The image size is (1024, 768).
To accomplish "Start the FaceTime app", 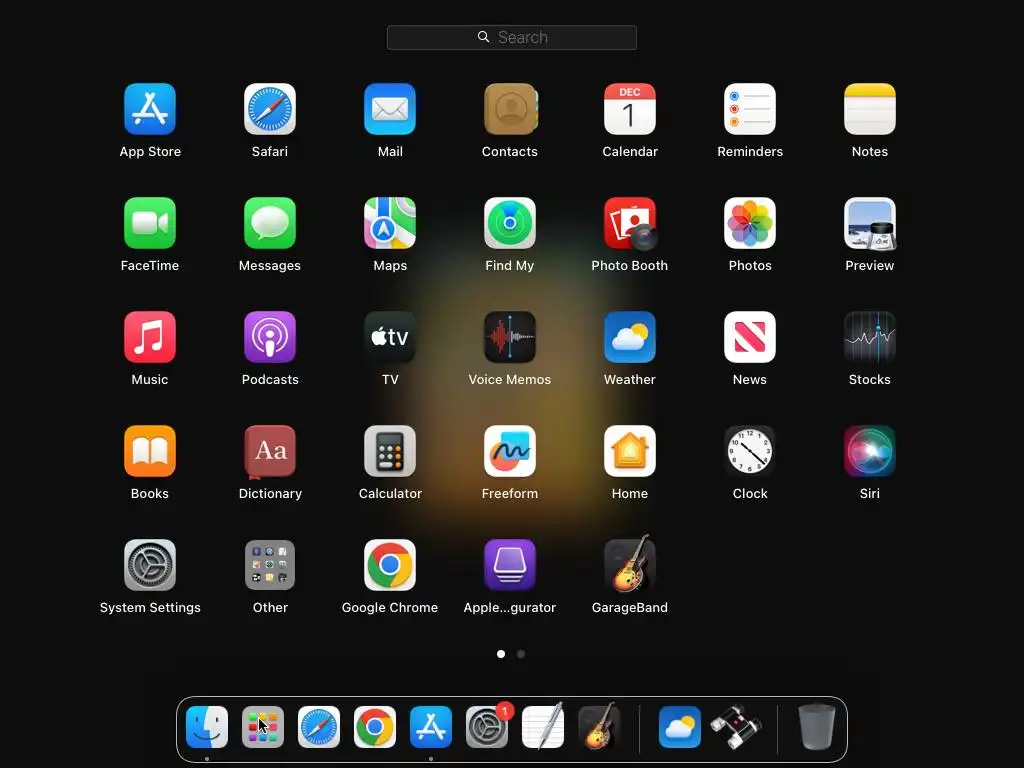I will pyautogui.click(x=150, y=223).
